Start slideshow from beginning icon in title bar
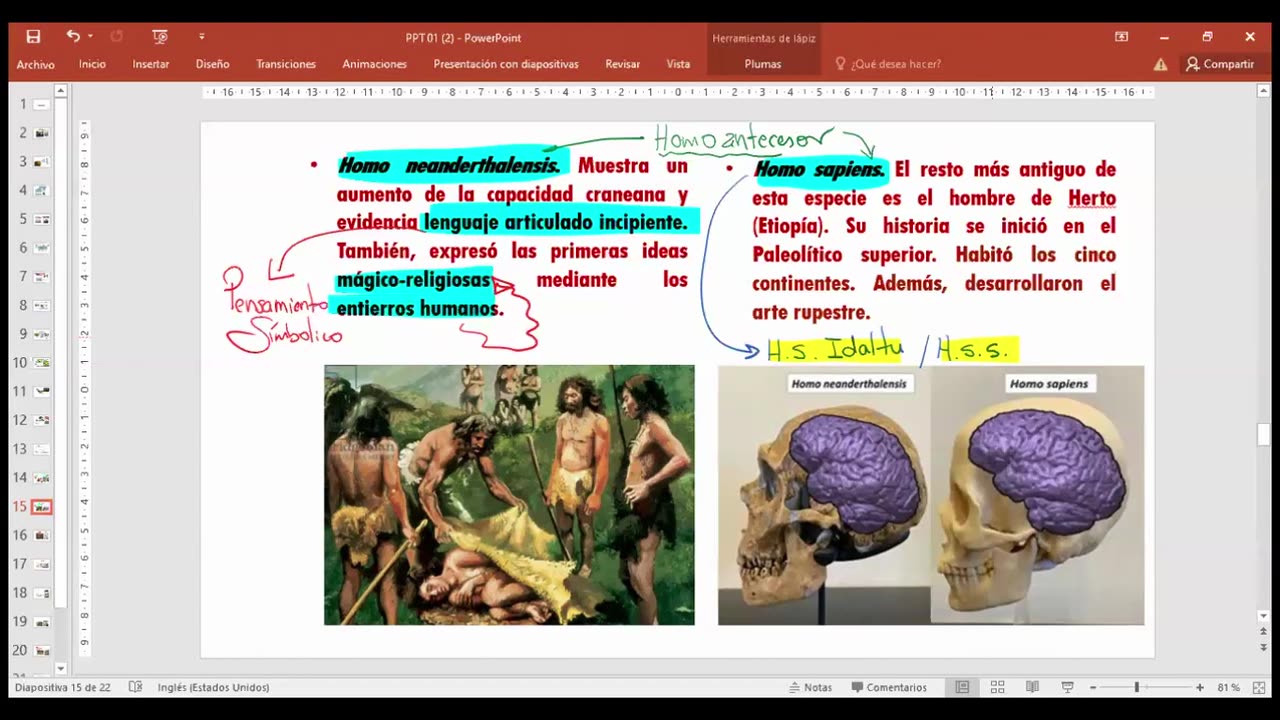Viewport: 1280px width, 720px height. point(160,37)
